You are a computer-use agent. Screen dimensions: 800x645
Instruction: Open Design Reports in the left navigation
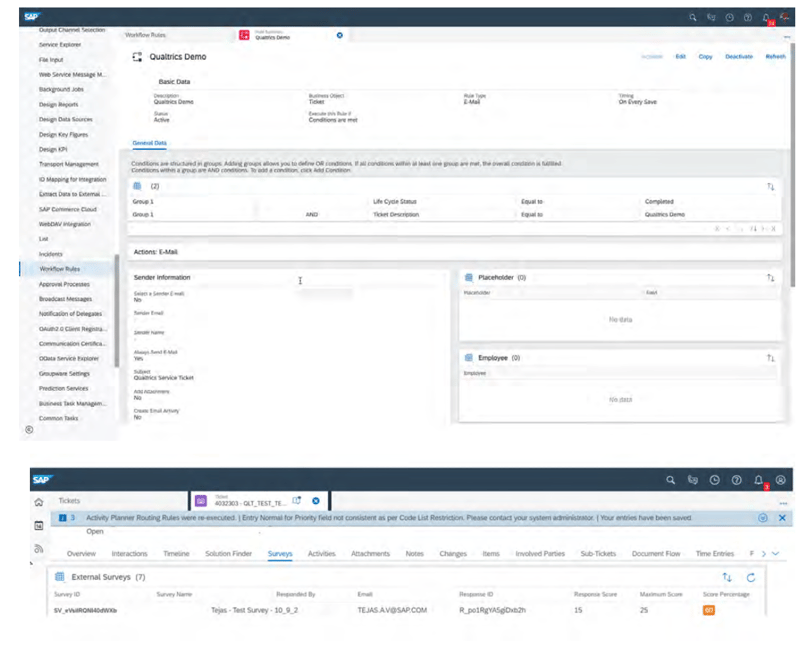(x=59, y=105)
